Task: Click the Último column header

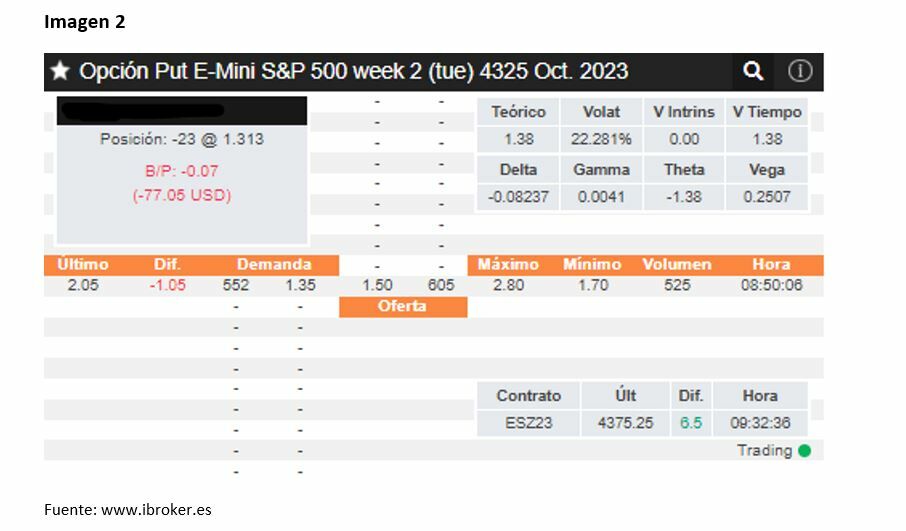Action: click(83, 265)
